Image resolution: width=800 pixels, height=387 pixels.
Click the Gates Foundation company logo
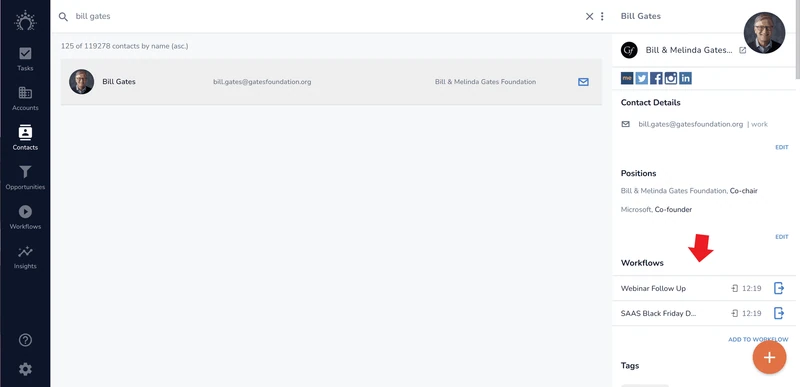click(629, 50)
